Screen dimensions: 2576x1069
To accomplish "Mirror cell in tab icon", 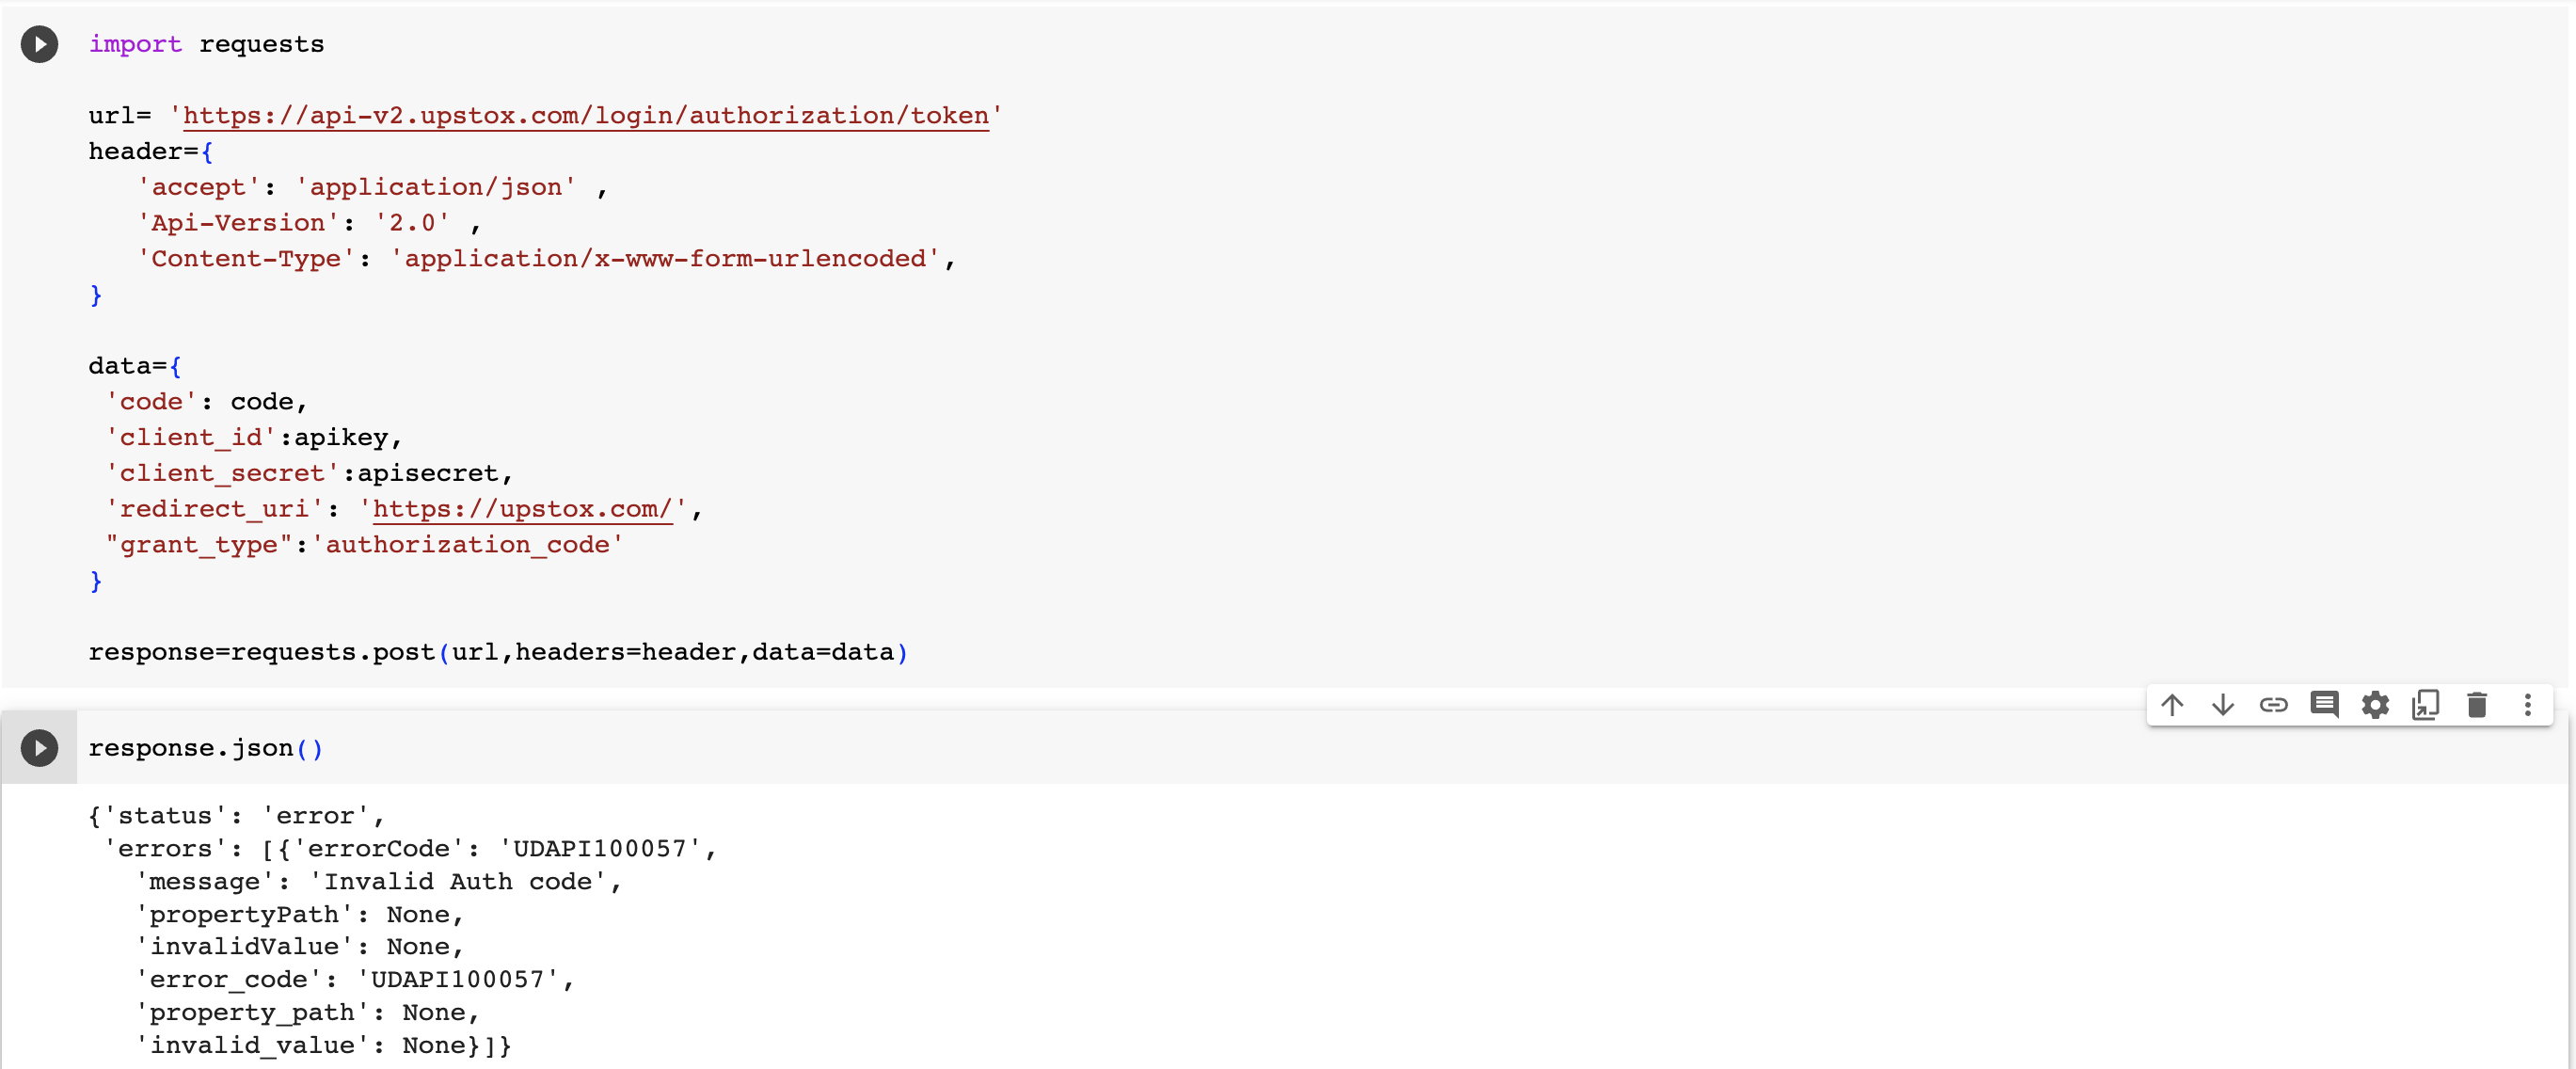I will pos(2426,705).
